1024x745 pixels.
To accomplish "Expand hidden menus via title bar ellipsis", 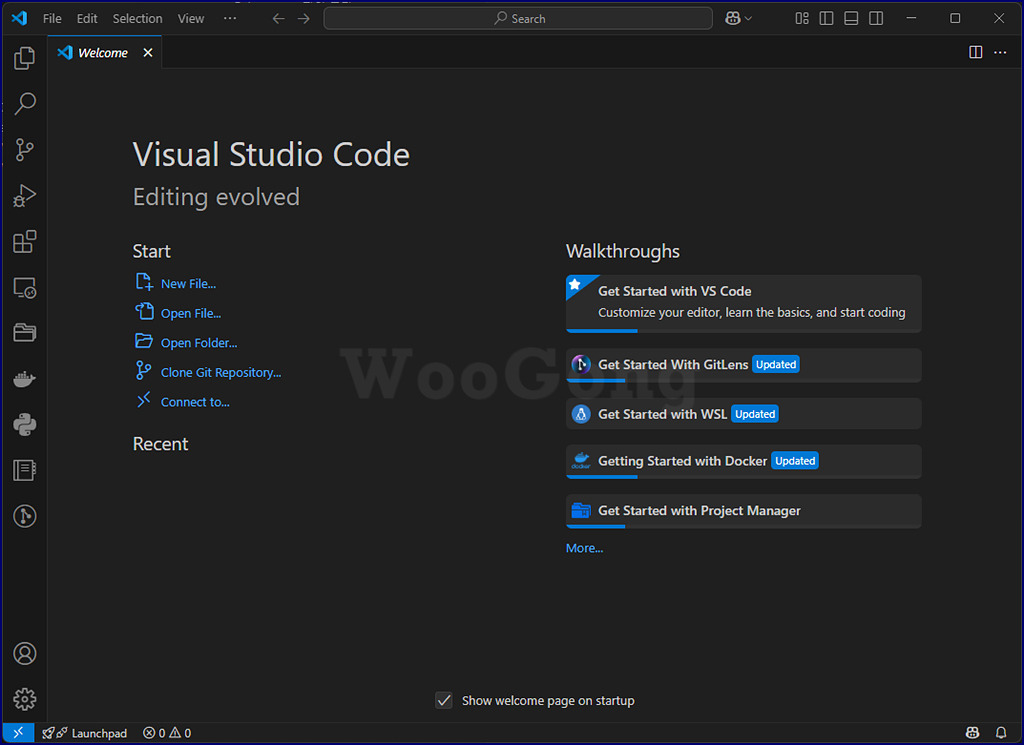I will [230, 18].
